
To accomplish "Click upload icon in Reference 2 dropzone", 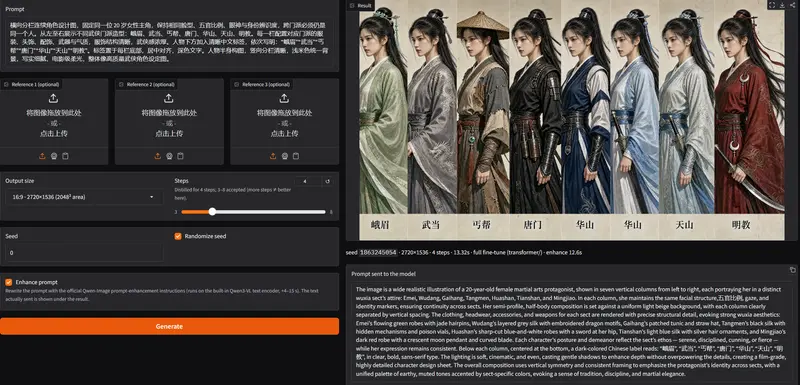I will [x=169, y=98].
